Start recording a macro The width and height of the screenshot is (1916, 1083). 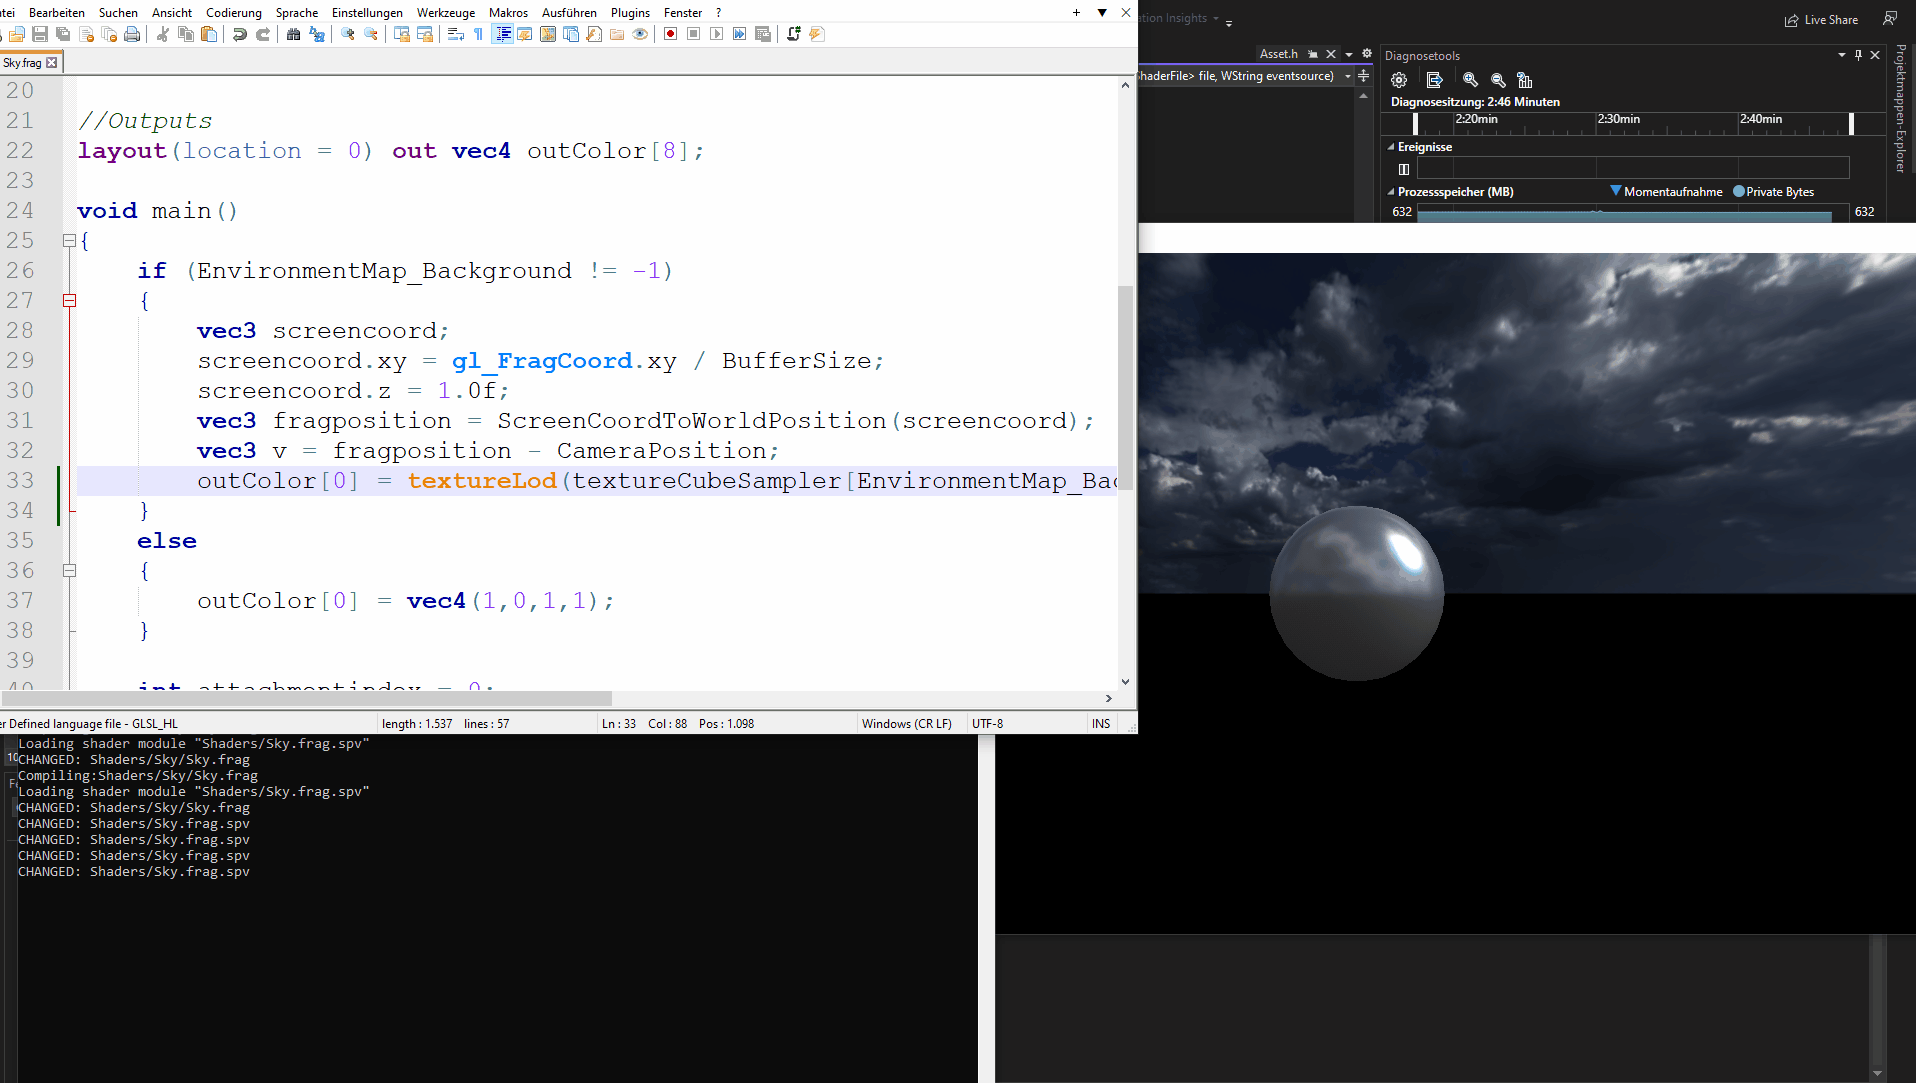pyautogui.click(x=670, y=34)
